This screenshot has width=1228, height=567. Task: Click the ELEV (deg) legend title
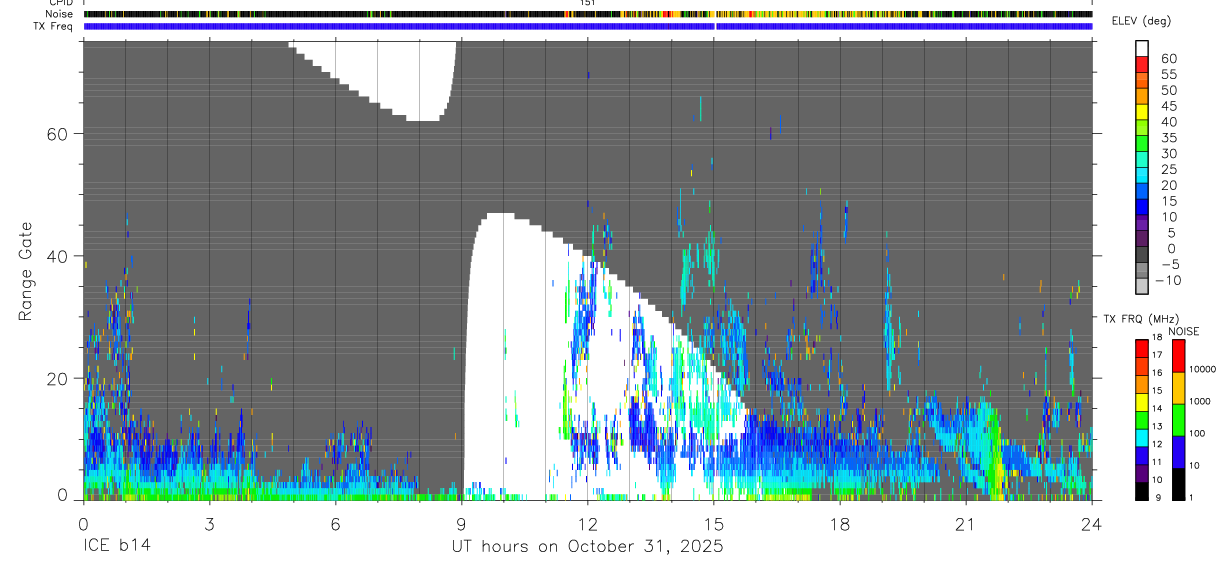click(1141, 21)
